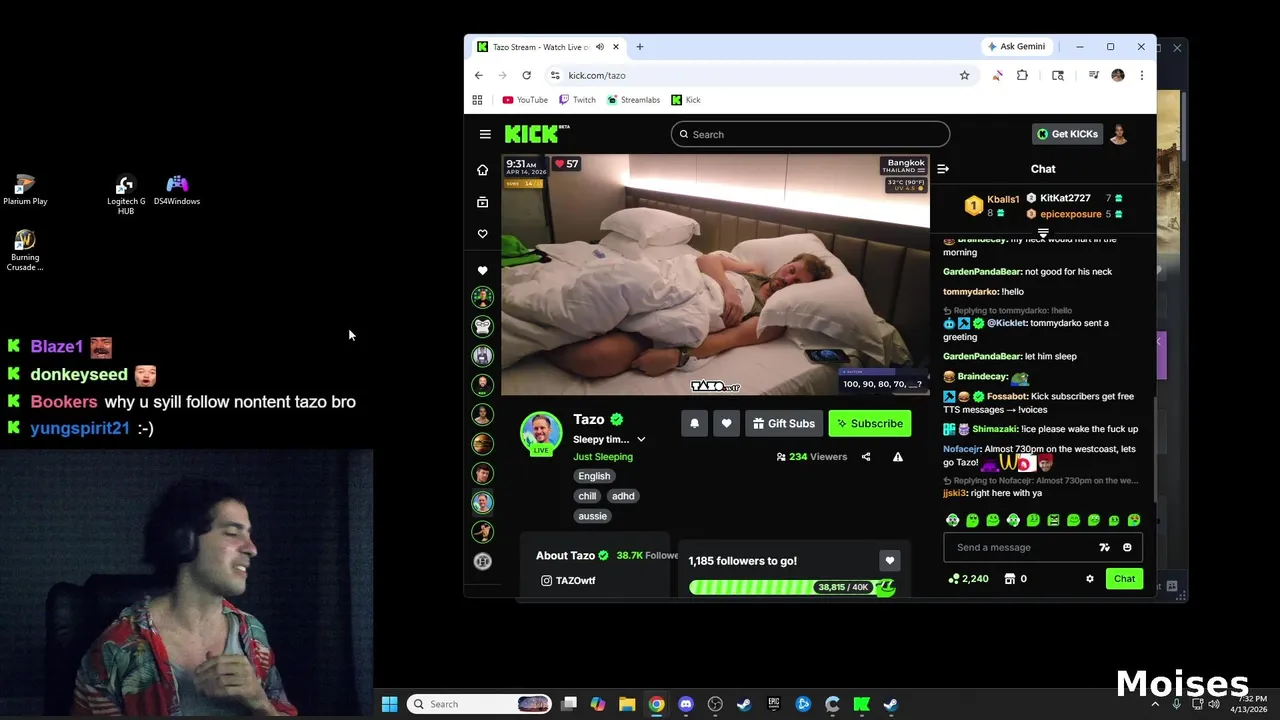Click the chat scrollbar

click(x=1153, y=449)
